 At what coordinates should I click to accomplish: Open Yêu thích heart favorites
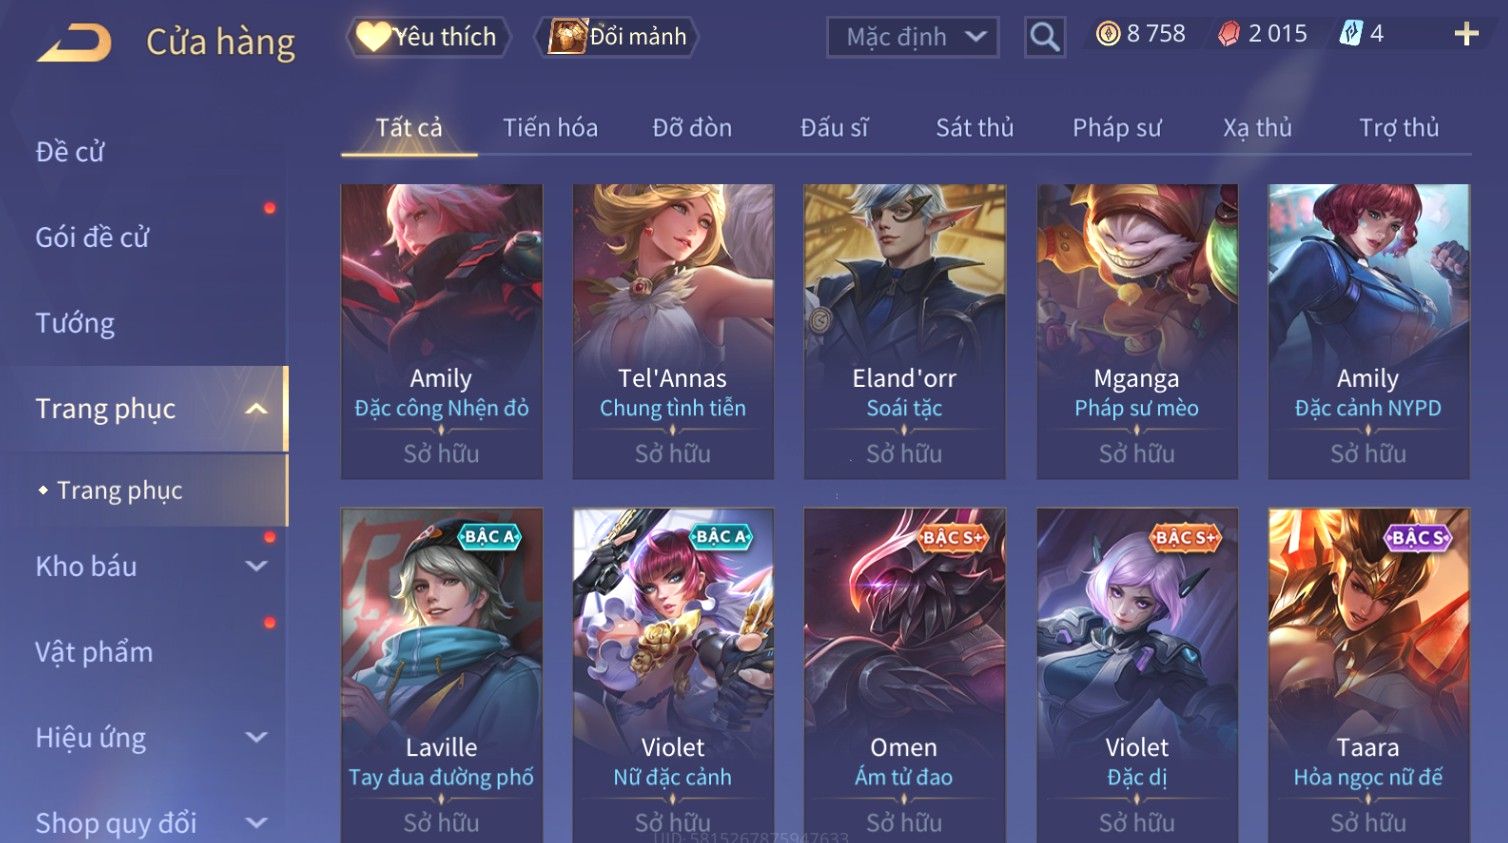428,37
